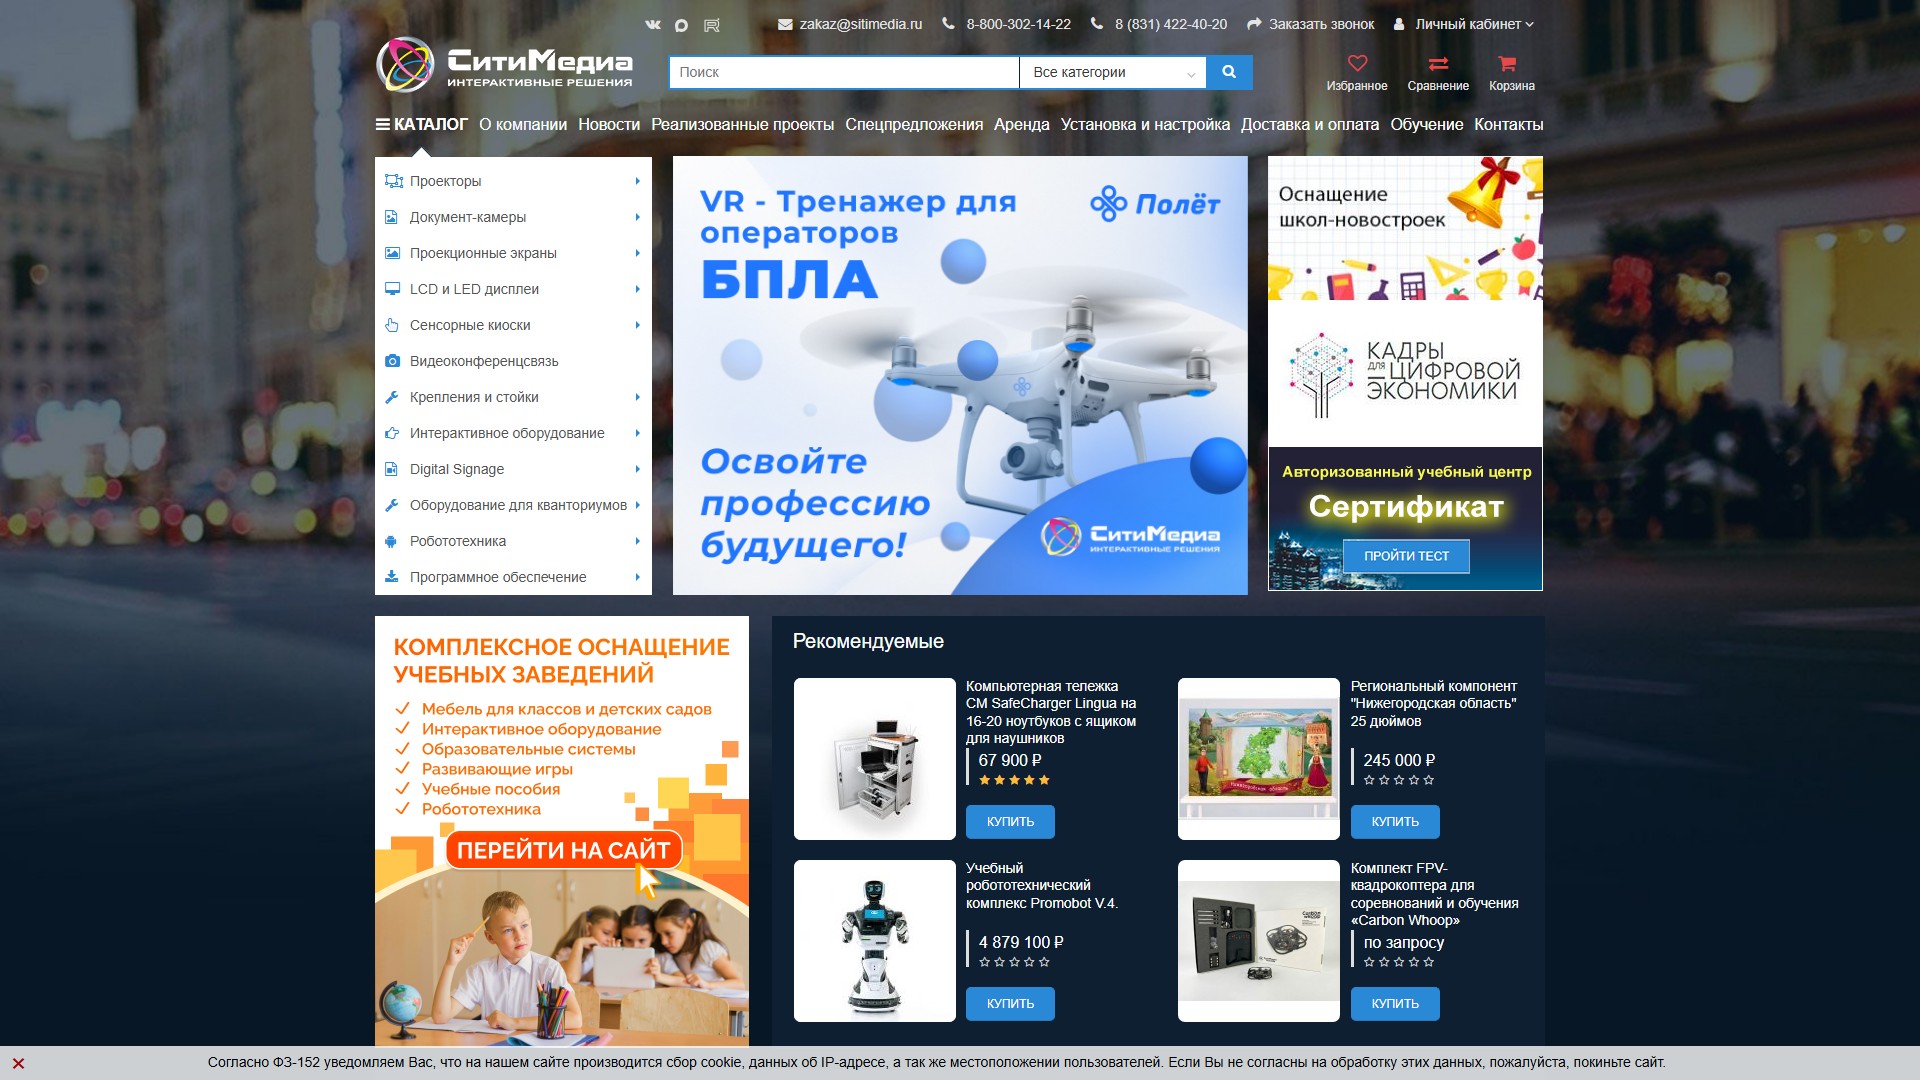Open the КАТАЛОГ menu

pyautogui.click(x=421, y=125)
